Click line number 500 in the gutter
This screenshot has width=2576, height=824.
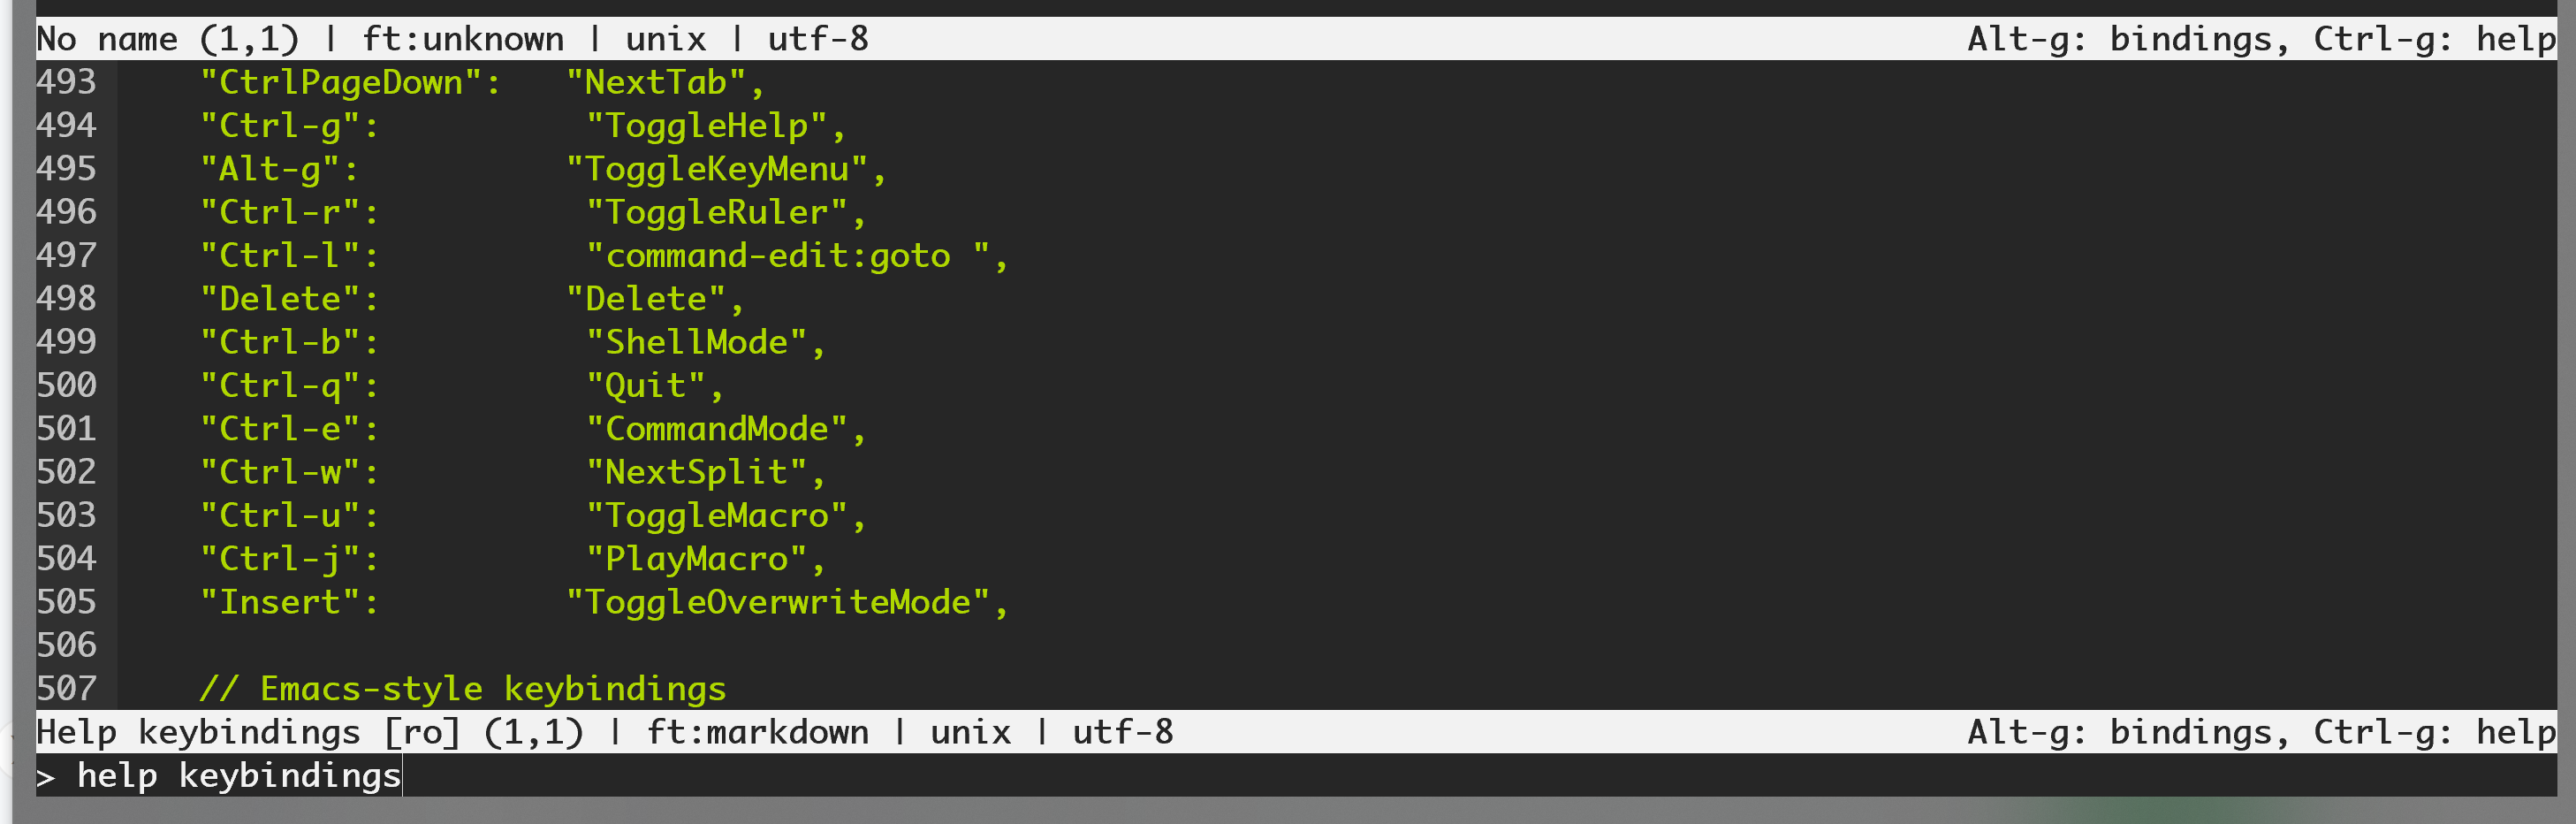(x=66, y=385)
